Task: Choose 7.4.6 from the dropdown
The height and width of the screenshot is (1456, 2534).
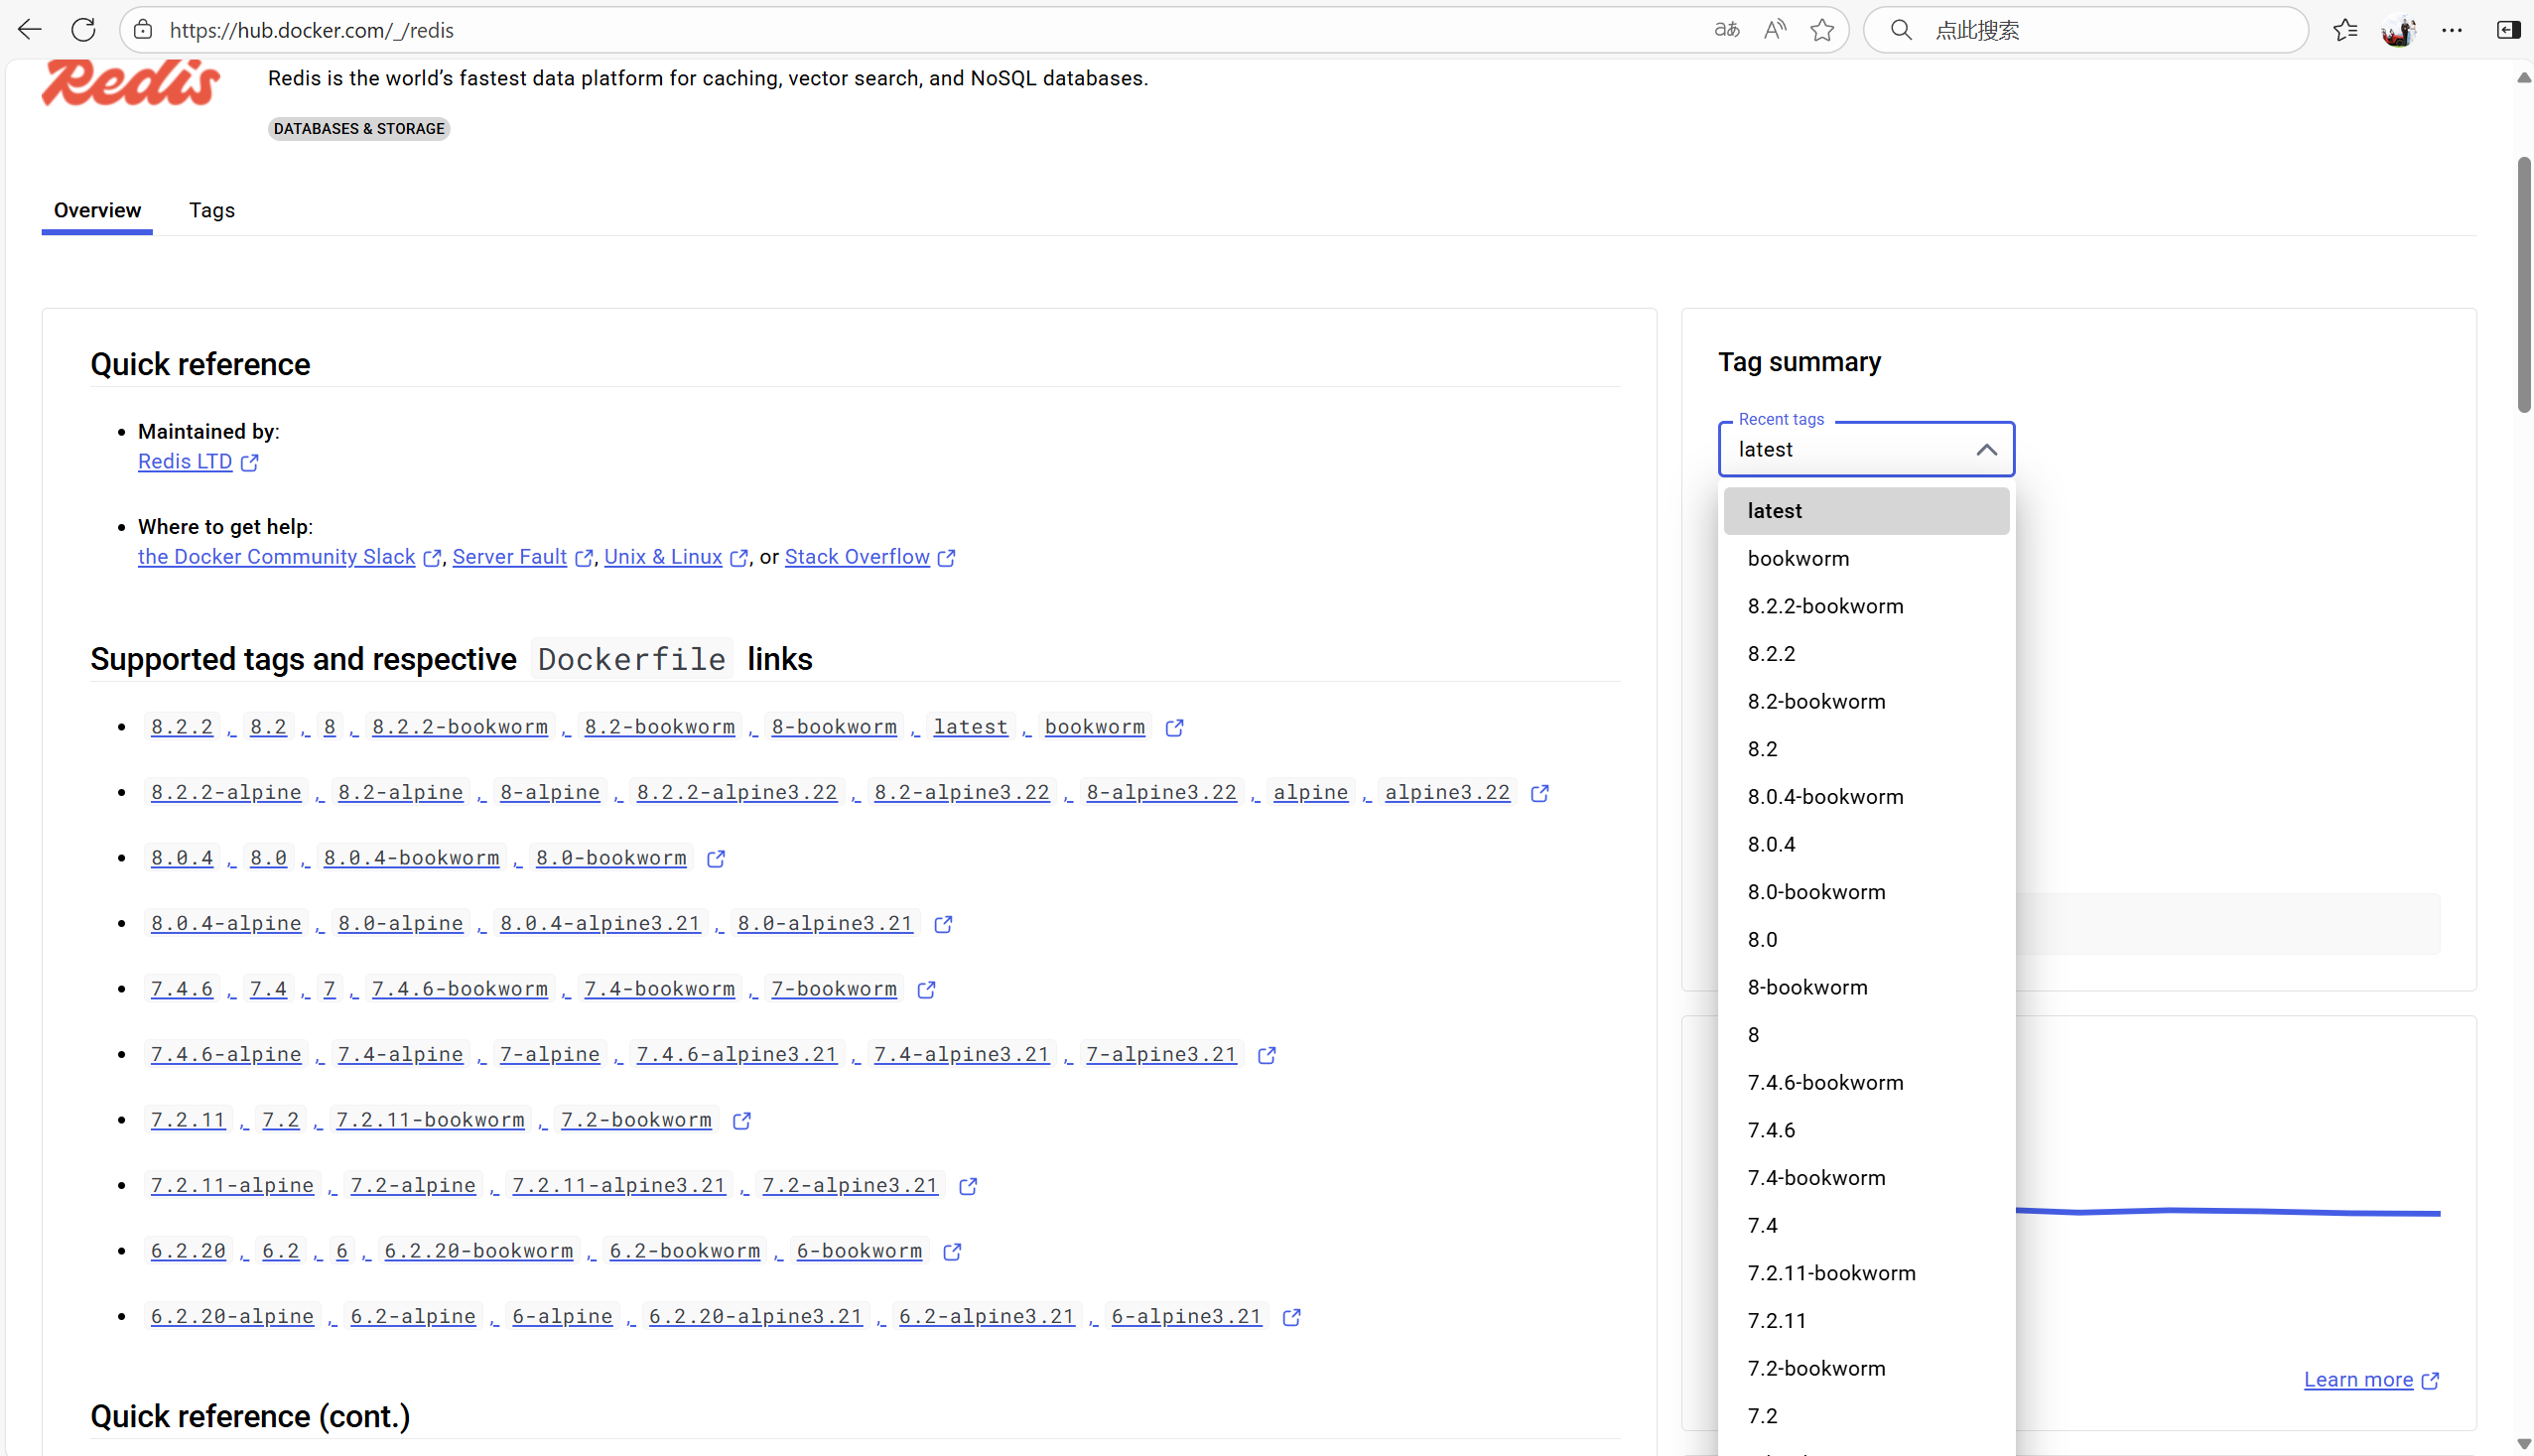Action: (1771, 1130)
